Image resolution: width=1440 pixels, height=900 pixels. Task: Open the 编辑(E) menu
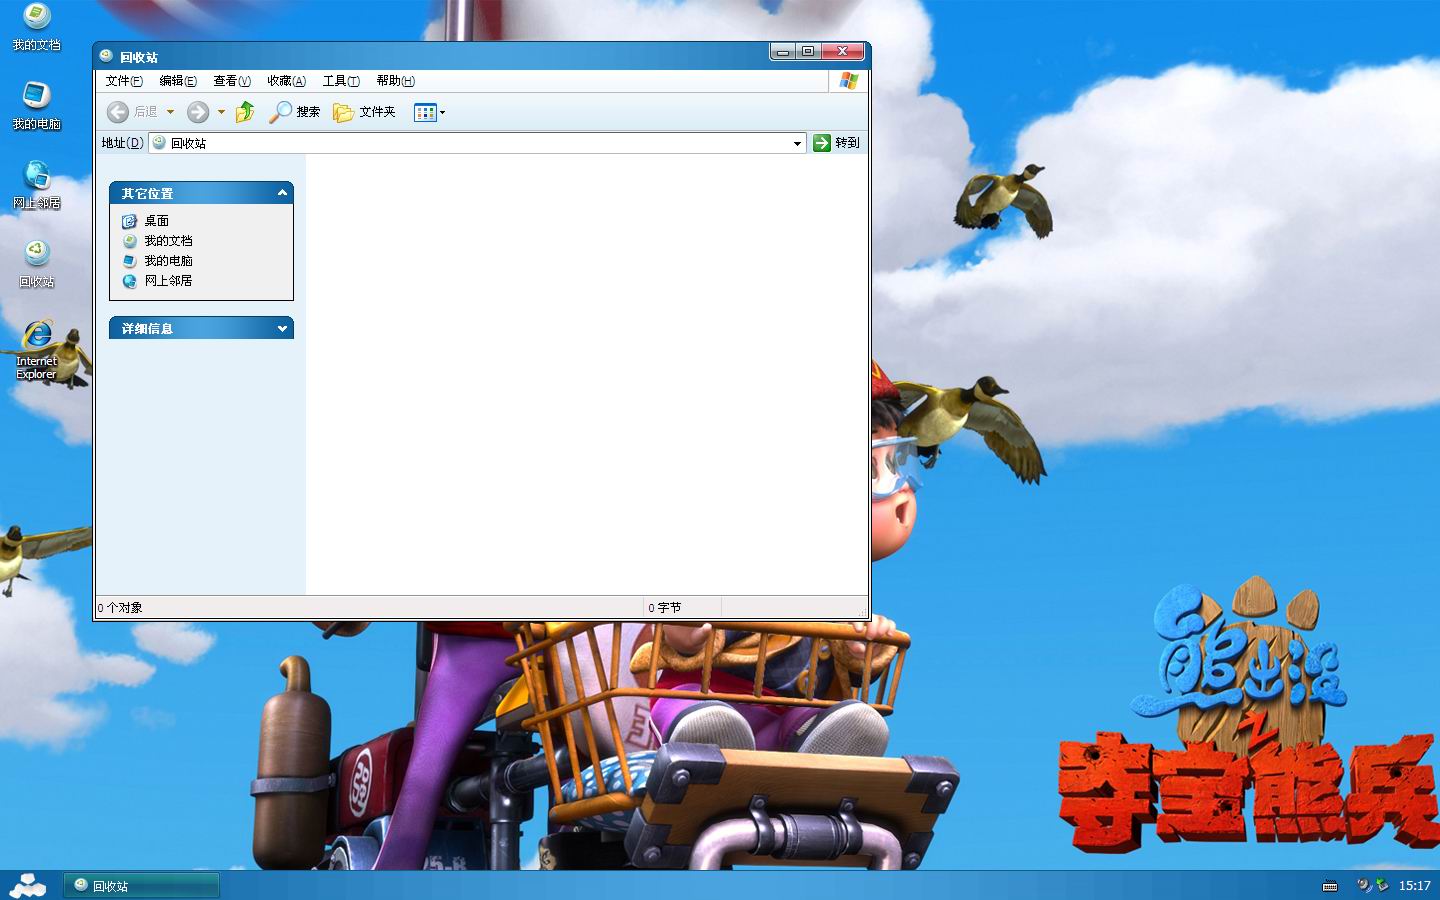[x=178, y=81]
